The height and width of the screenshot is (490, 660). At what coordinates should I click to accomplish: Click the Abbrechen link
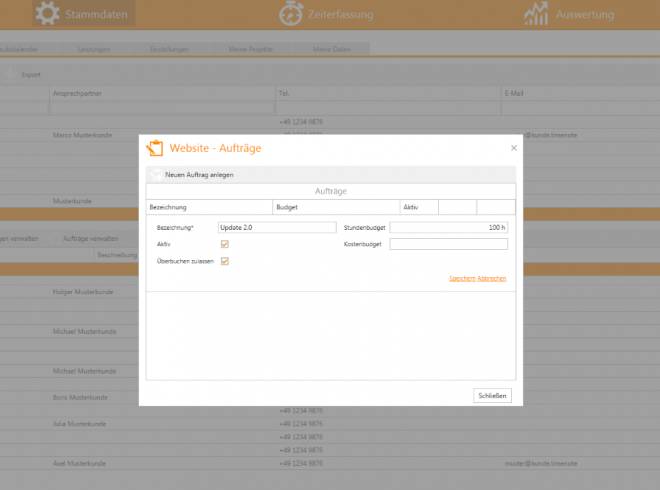coord(492,278)
